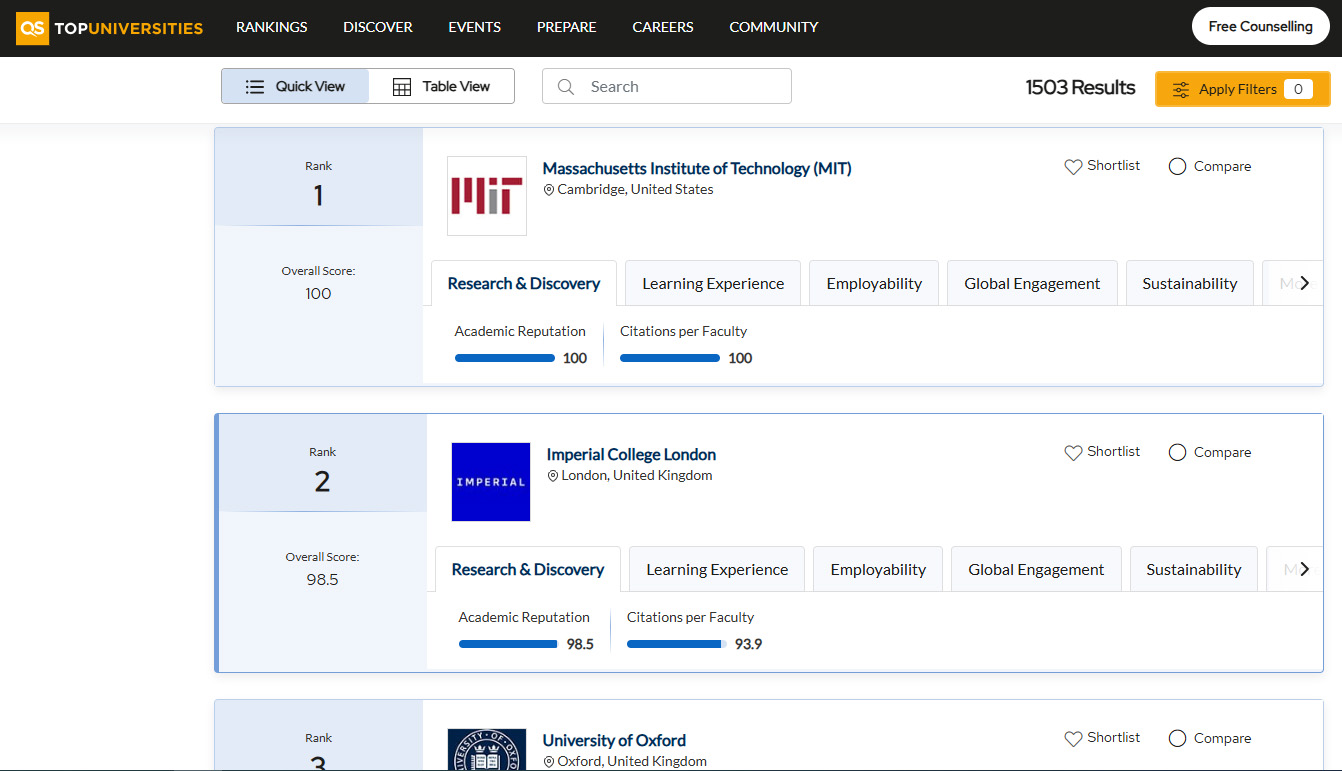Click the Rank 1 number
Screen dimensions: 1342x771
click(318, 196)
